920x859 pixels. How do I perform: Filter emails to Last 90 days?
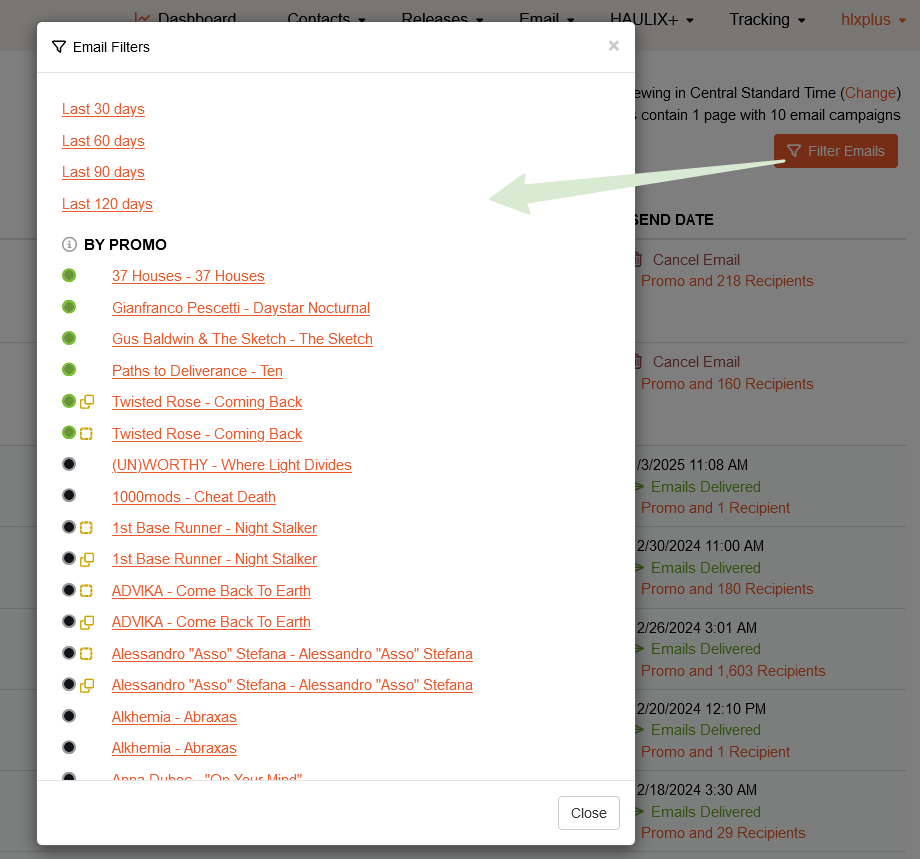pos(103,172)
